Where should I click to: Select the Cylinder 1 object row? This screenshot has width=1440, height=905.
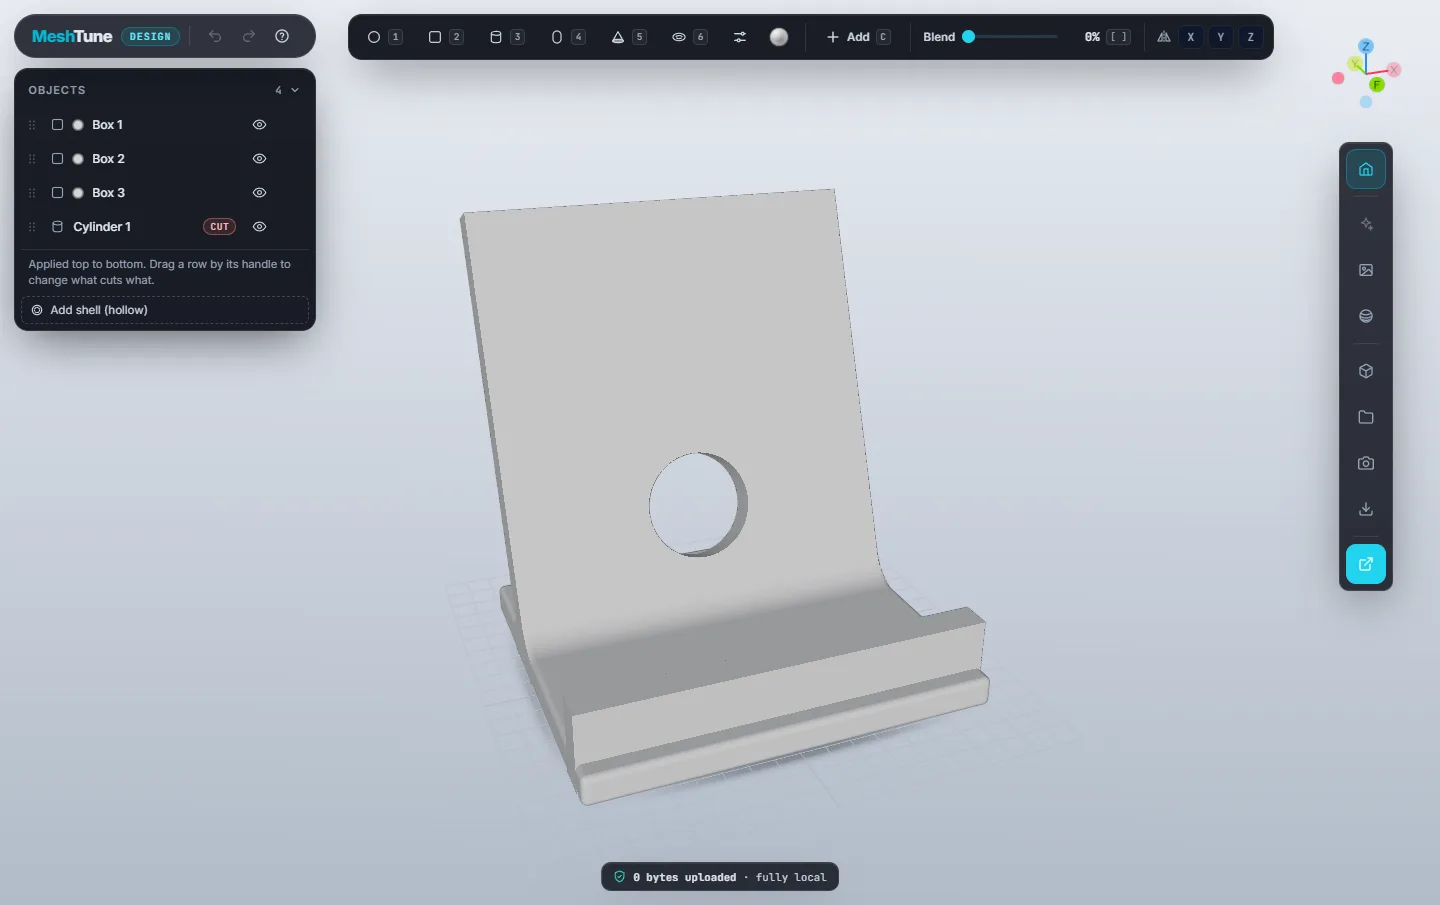click(x=165, y=227)
